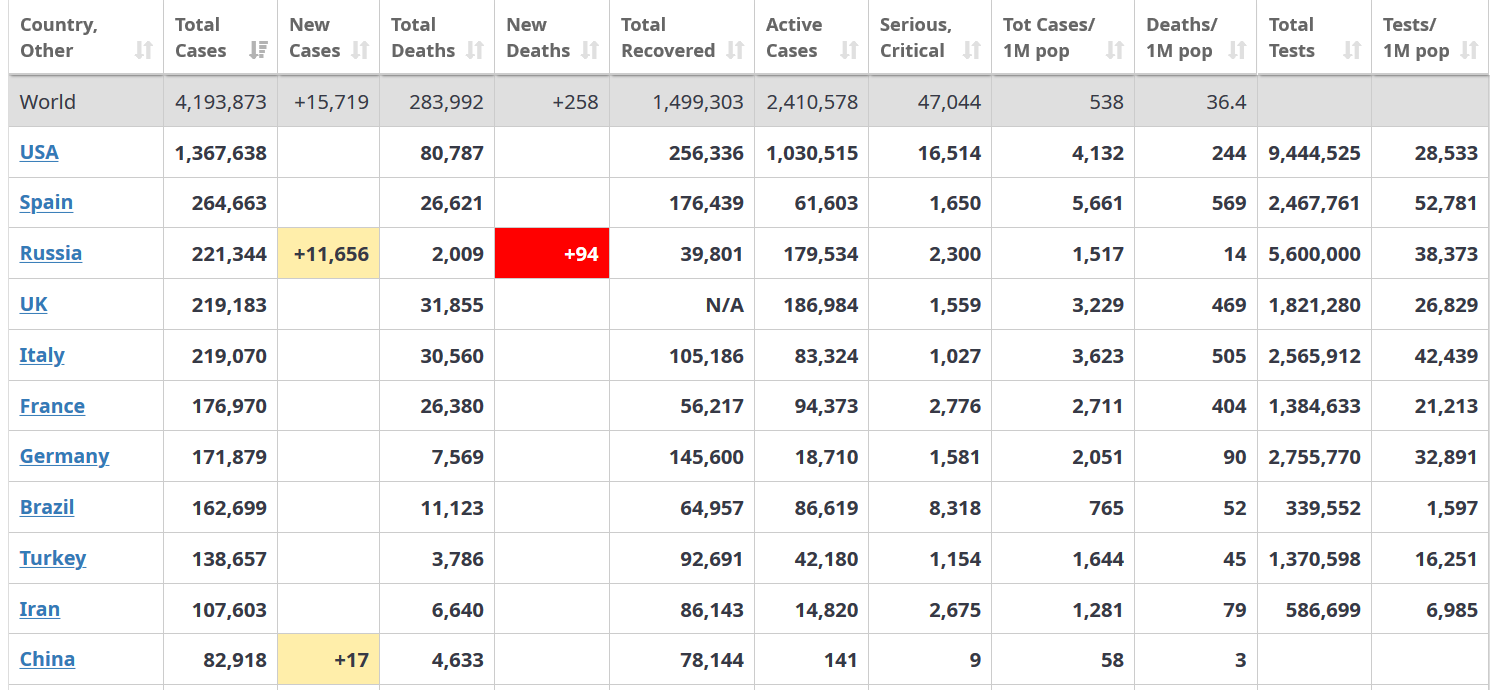Sort by Total Tests arrow icon
Image resolution: width=1490 pixels, height=690 pixels.
coord(1352,50)
